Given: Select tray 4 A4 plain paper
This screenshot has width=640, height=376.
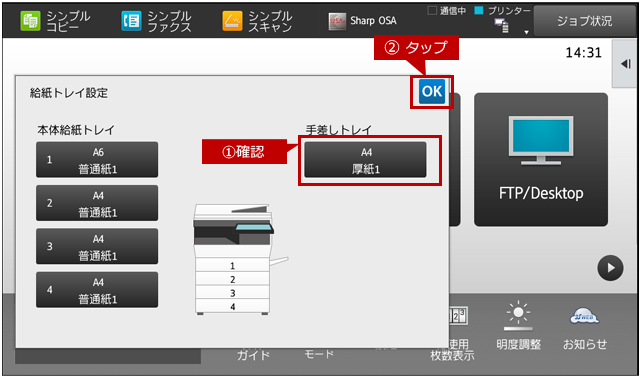Looking at the screenshot, I should click(x=97, y=289).
